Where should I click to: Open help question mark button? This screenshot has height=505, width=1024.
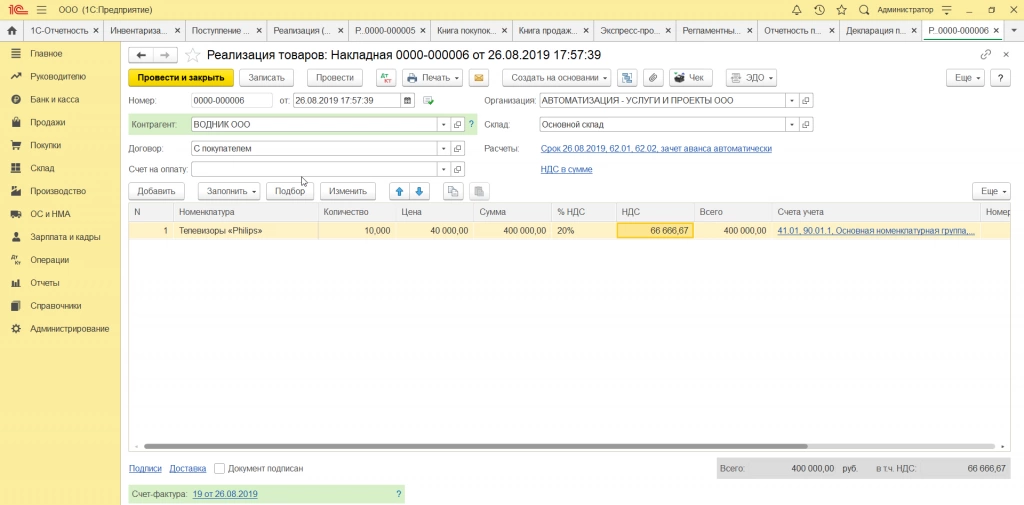tap(1000, 78)
